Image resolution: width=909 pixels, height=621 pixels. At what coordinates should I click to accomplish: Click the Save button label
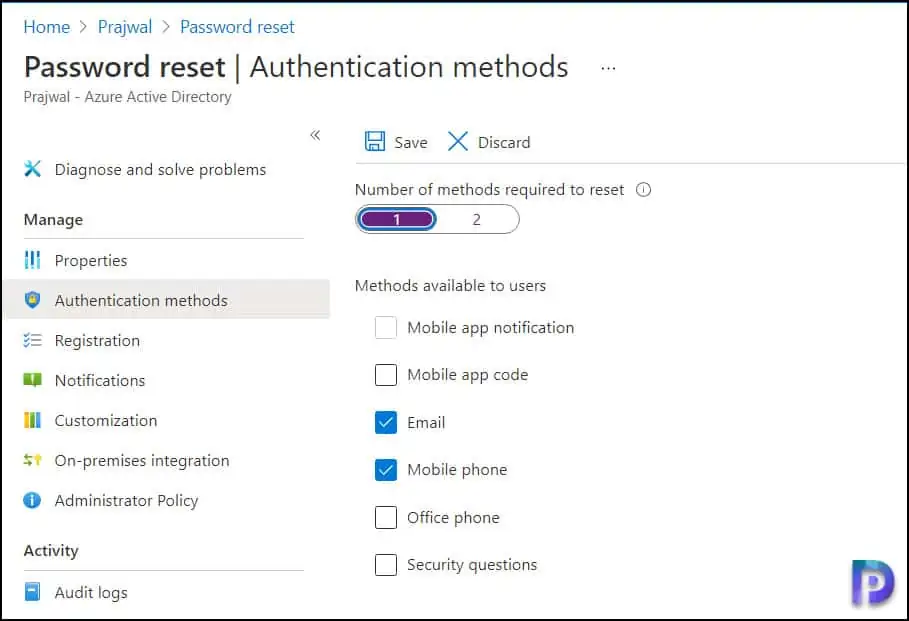tap(410, 142)
